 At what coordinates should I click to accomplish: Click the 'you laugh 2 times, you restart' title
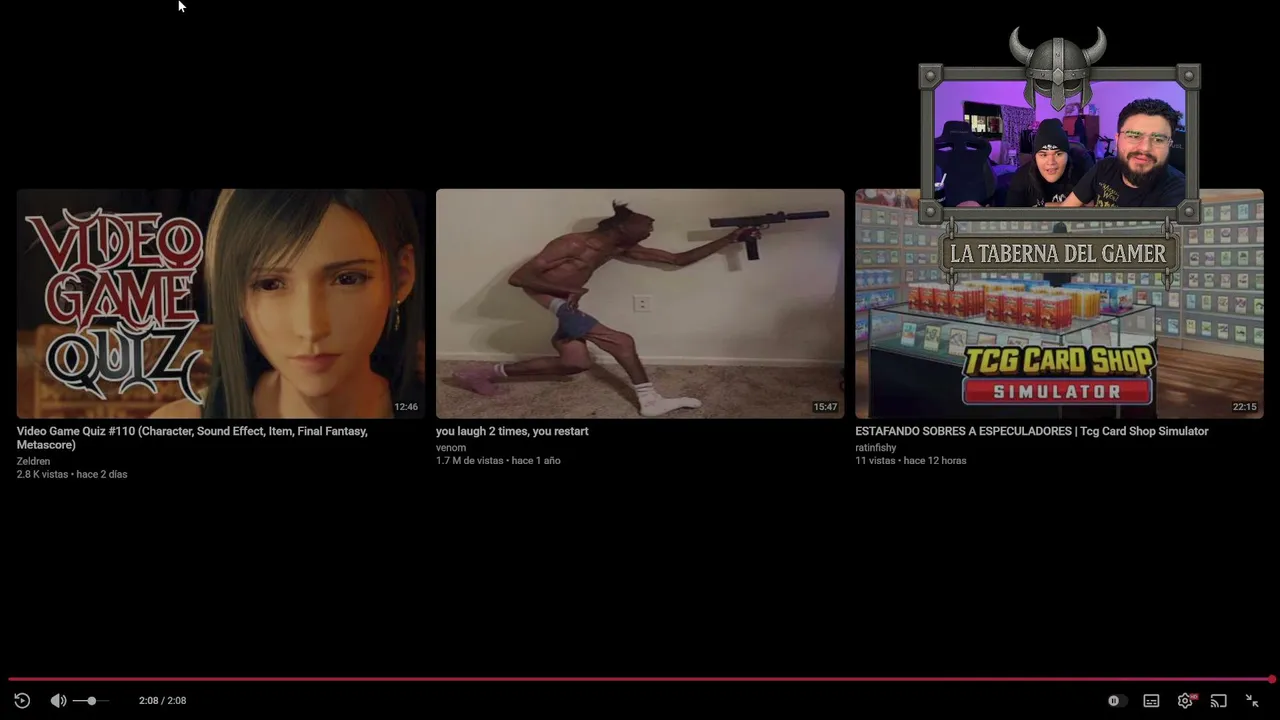click(512, 431)
